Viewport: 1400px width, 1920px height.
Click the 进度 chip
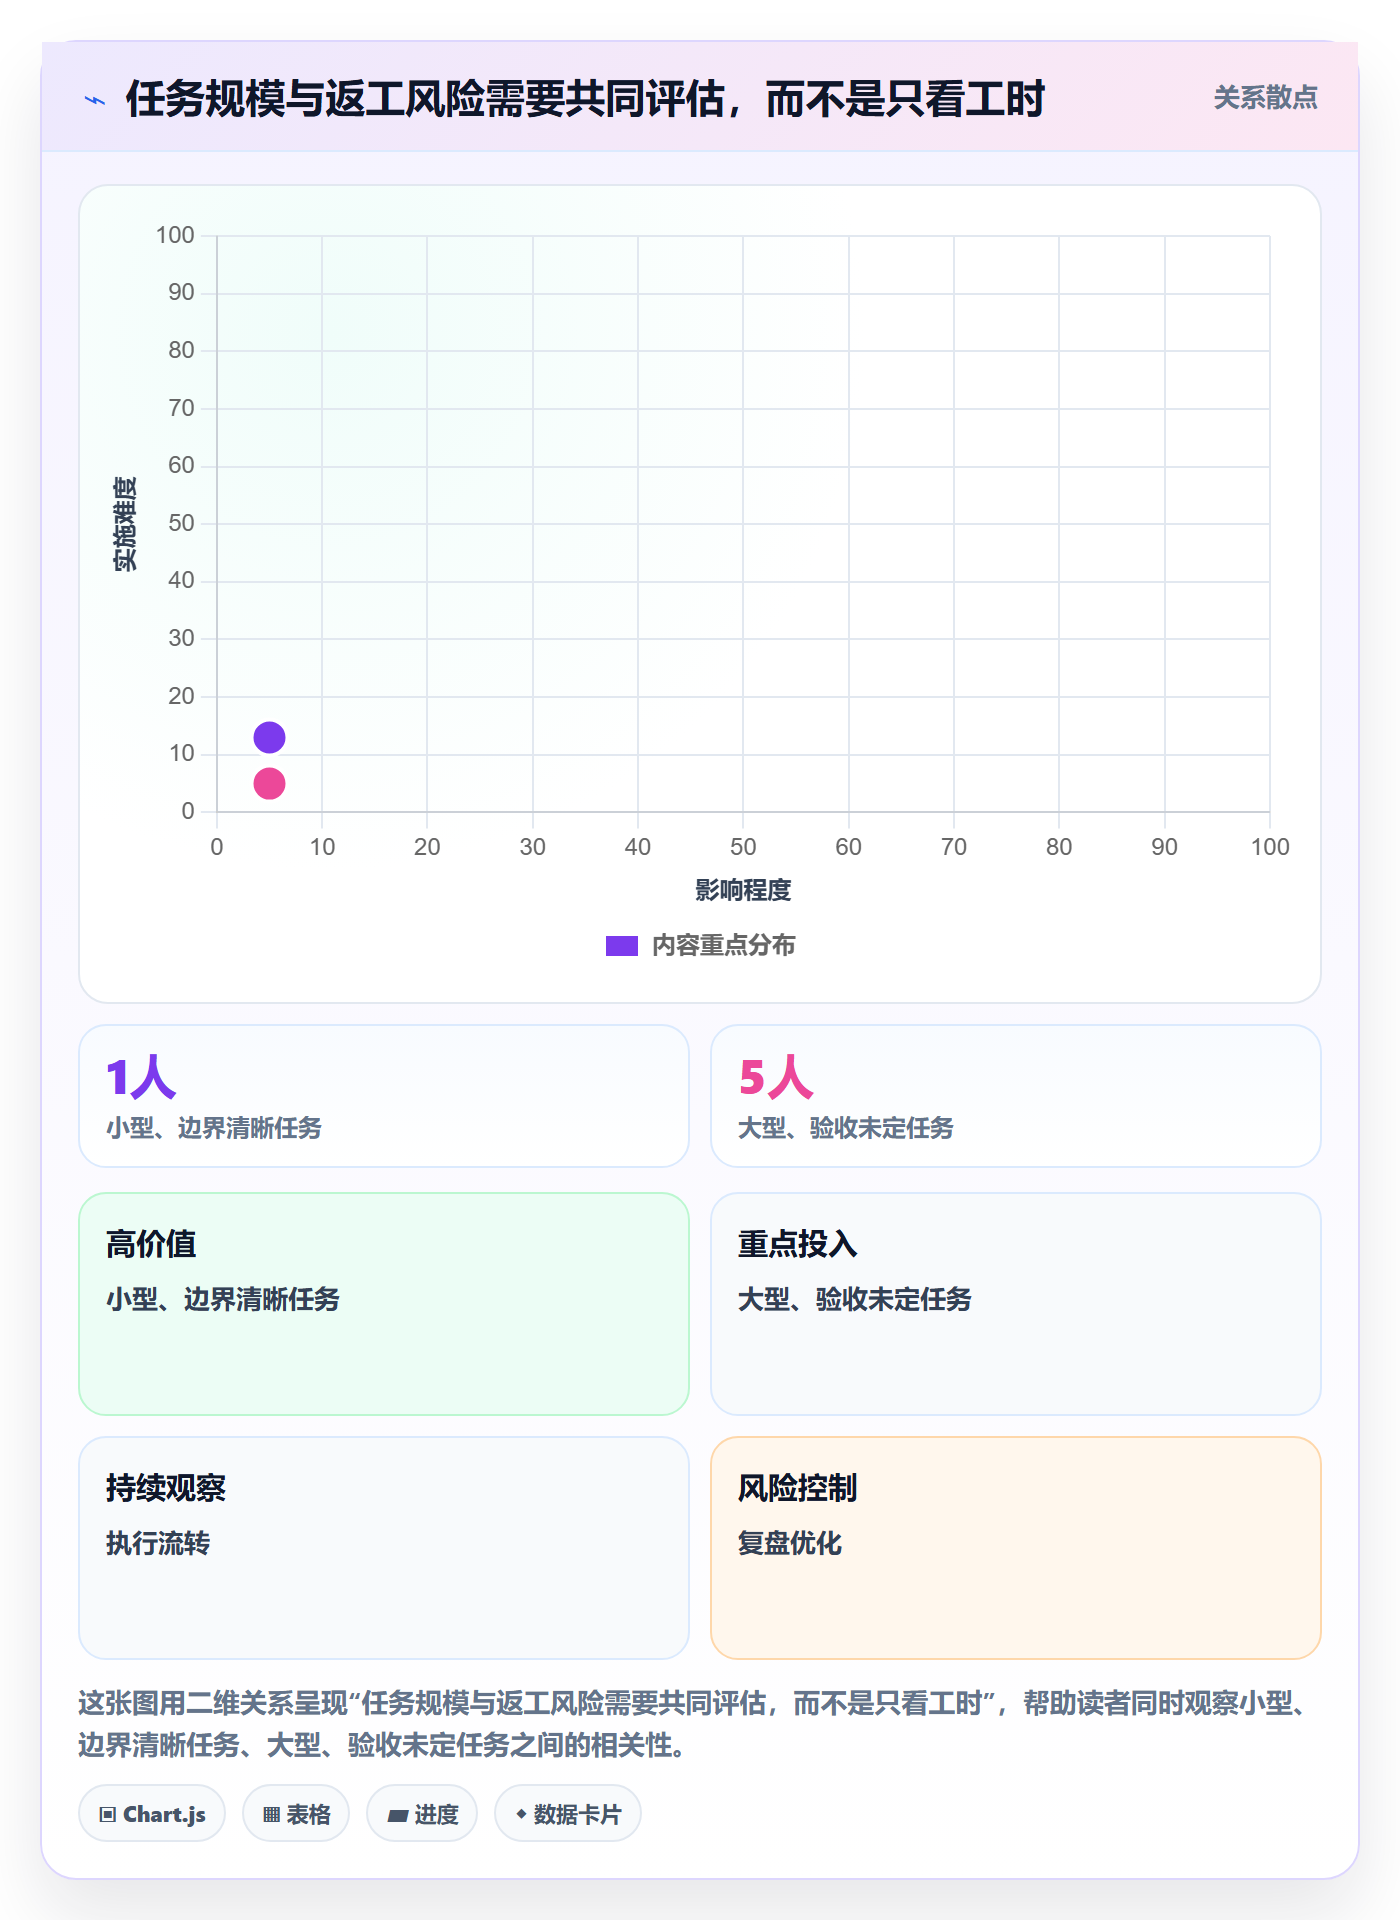point(422,1814)
